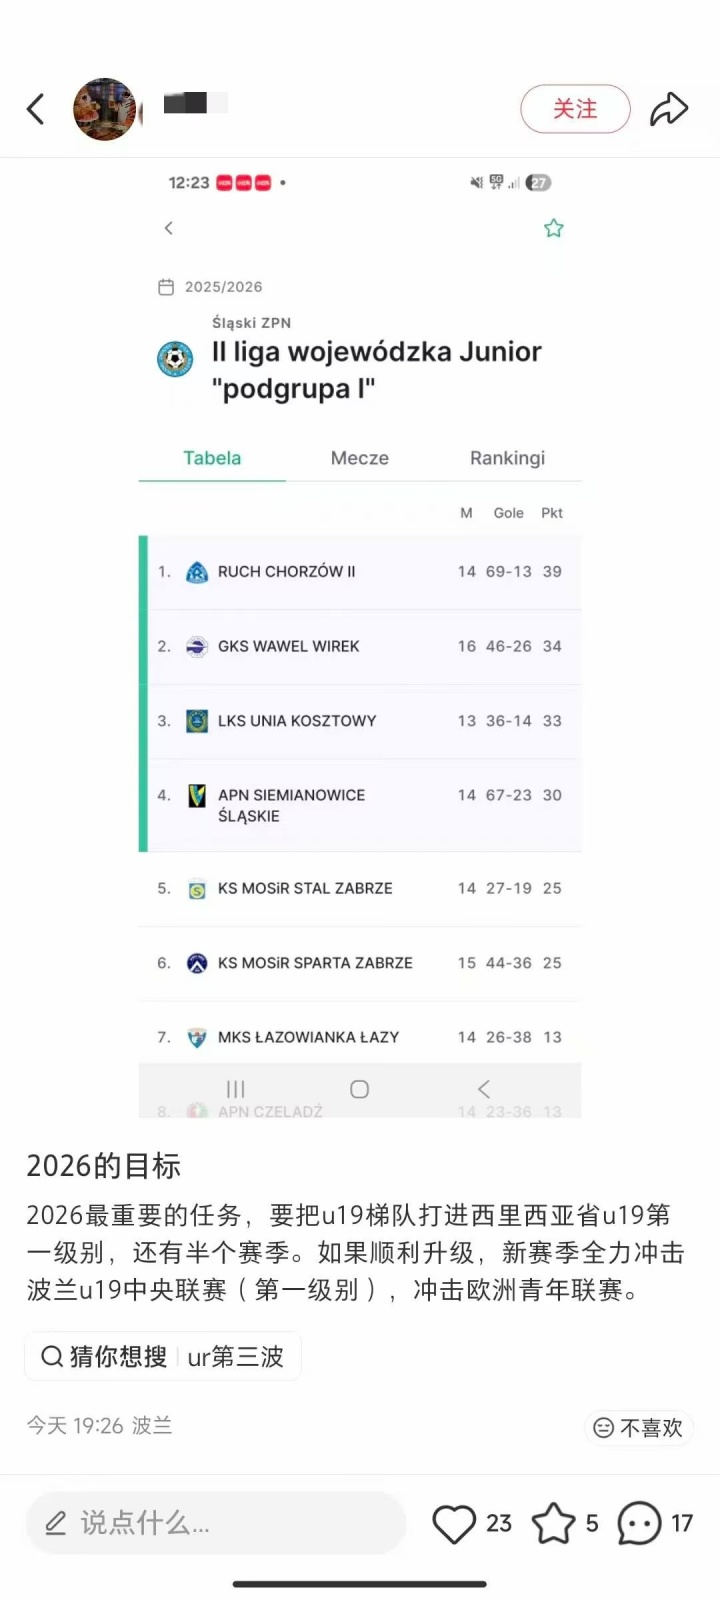Tap the Śląski ZPN league logo

tap(175, 359)
